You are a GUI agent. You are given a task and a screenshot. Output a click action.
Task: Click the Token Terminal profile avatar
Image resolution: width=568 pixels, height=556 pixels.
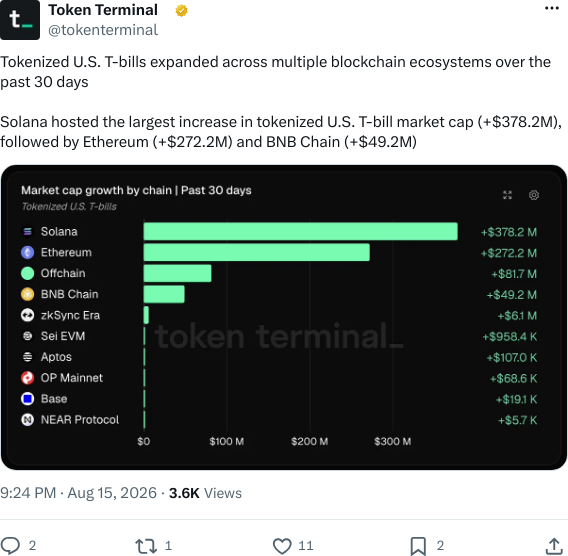(20, 20)
